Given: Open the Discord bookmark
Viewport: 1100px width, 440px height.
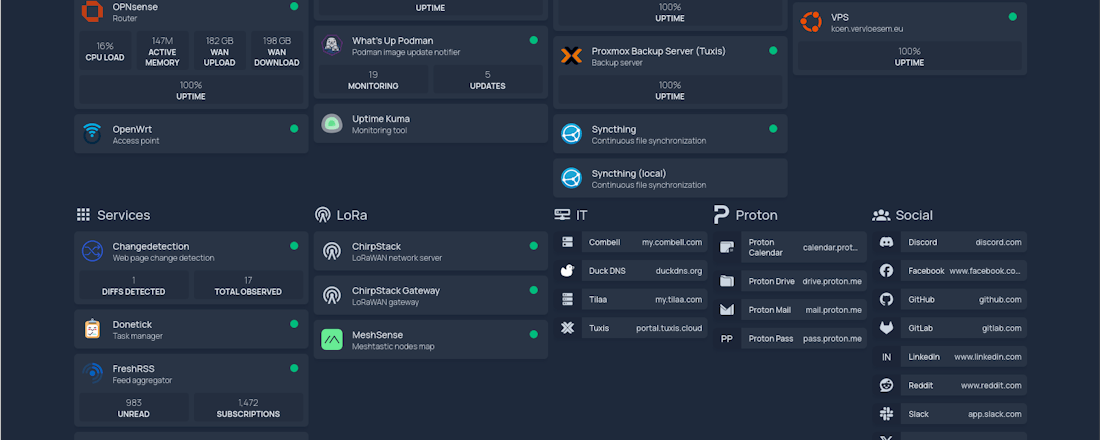Looking at the screenshot, I should [949, 242].
